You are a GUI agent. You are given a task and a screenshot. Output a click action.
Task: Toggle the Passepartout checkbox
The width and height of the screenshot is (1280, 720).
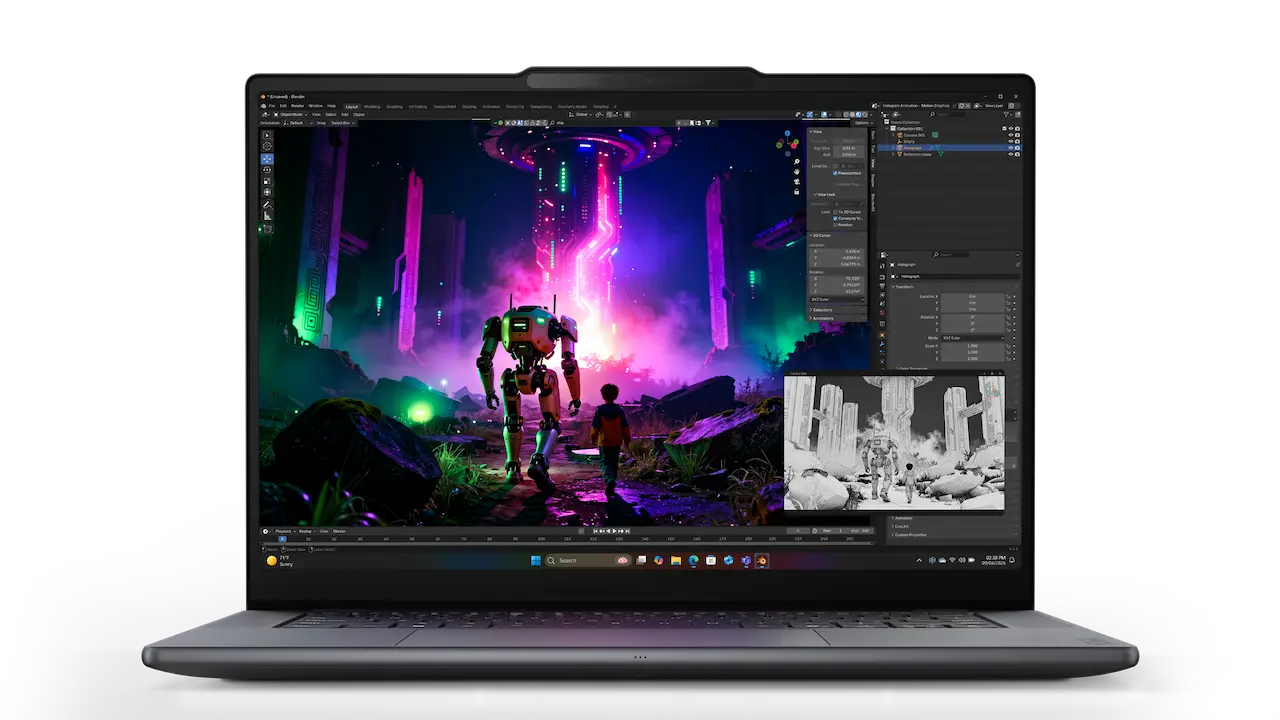pos(836,173)
